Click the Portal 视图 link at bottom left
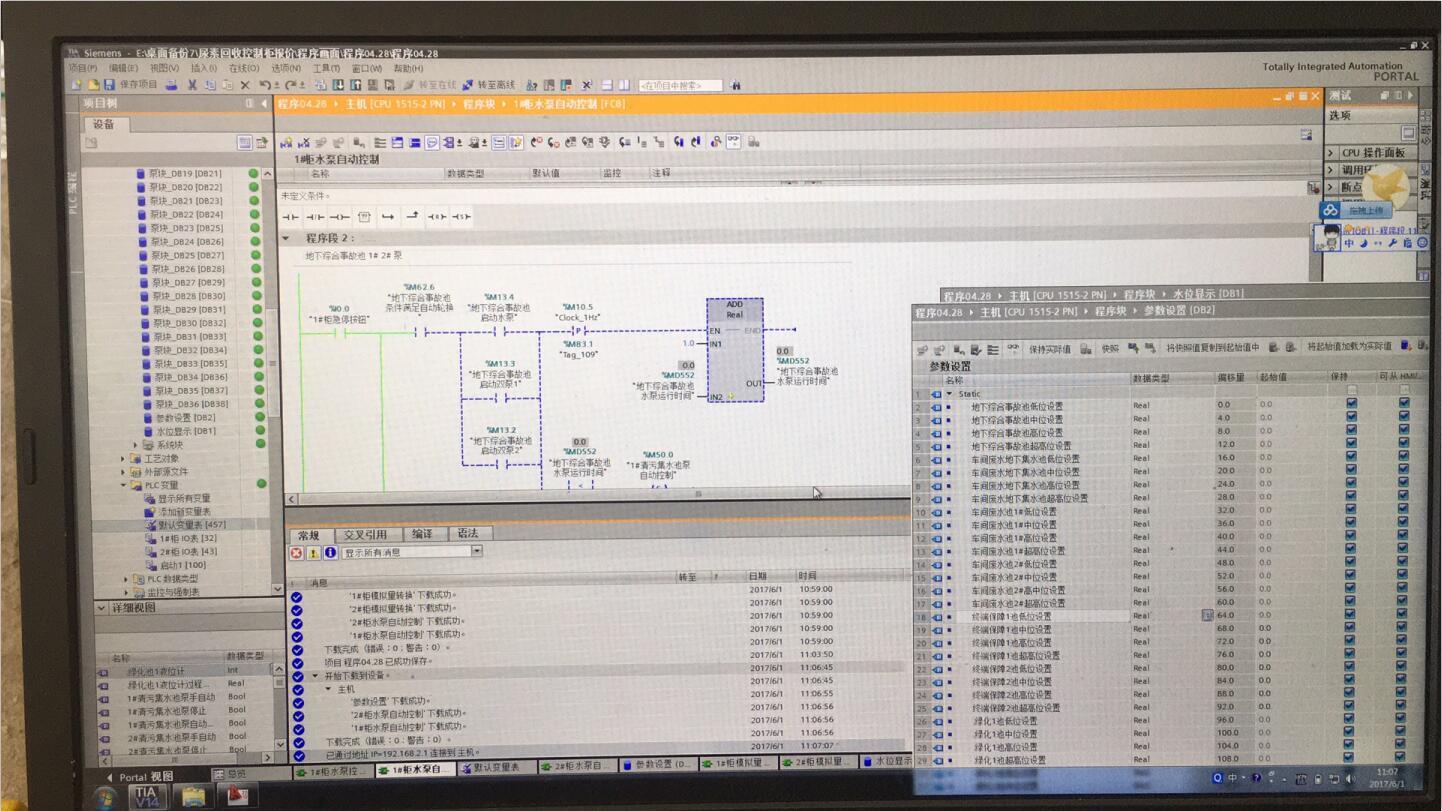1442x811 pixels. pyautogui.click(x=146, y=776)
